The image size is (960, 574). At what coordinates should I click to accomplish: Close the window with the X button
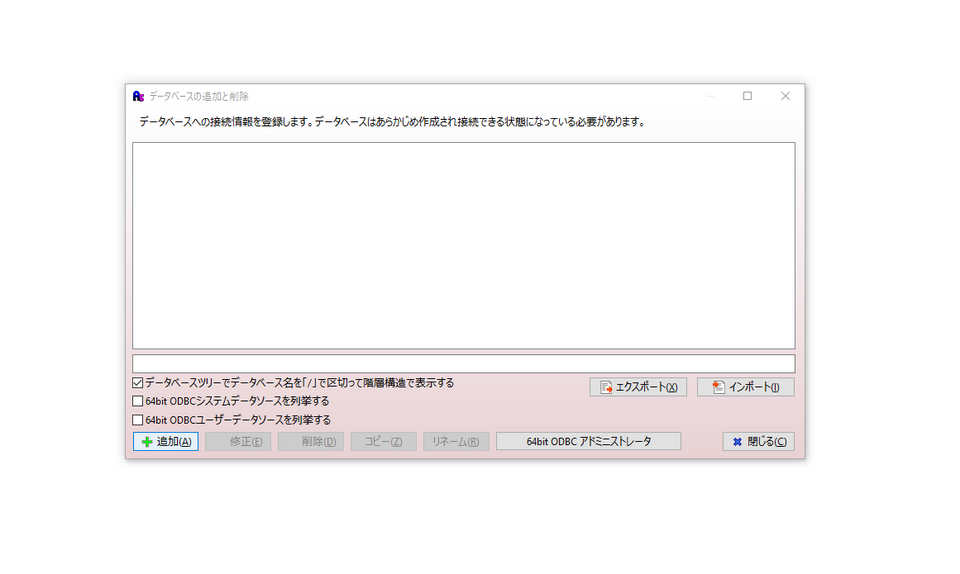[786, 96]
